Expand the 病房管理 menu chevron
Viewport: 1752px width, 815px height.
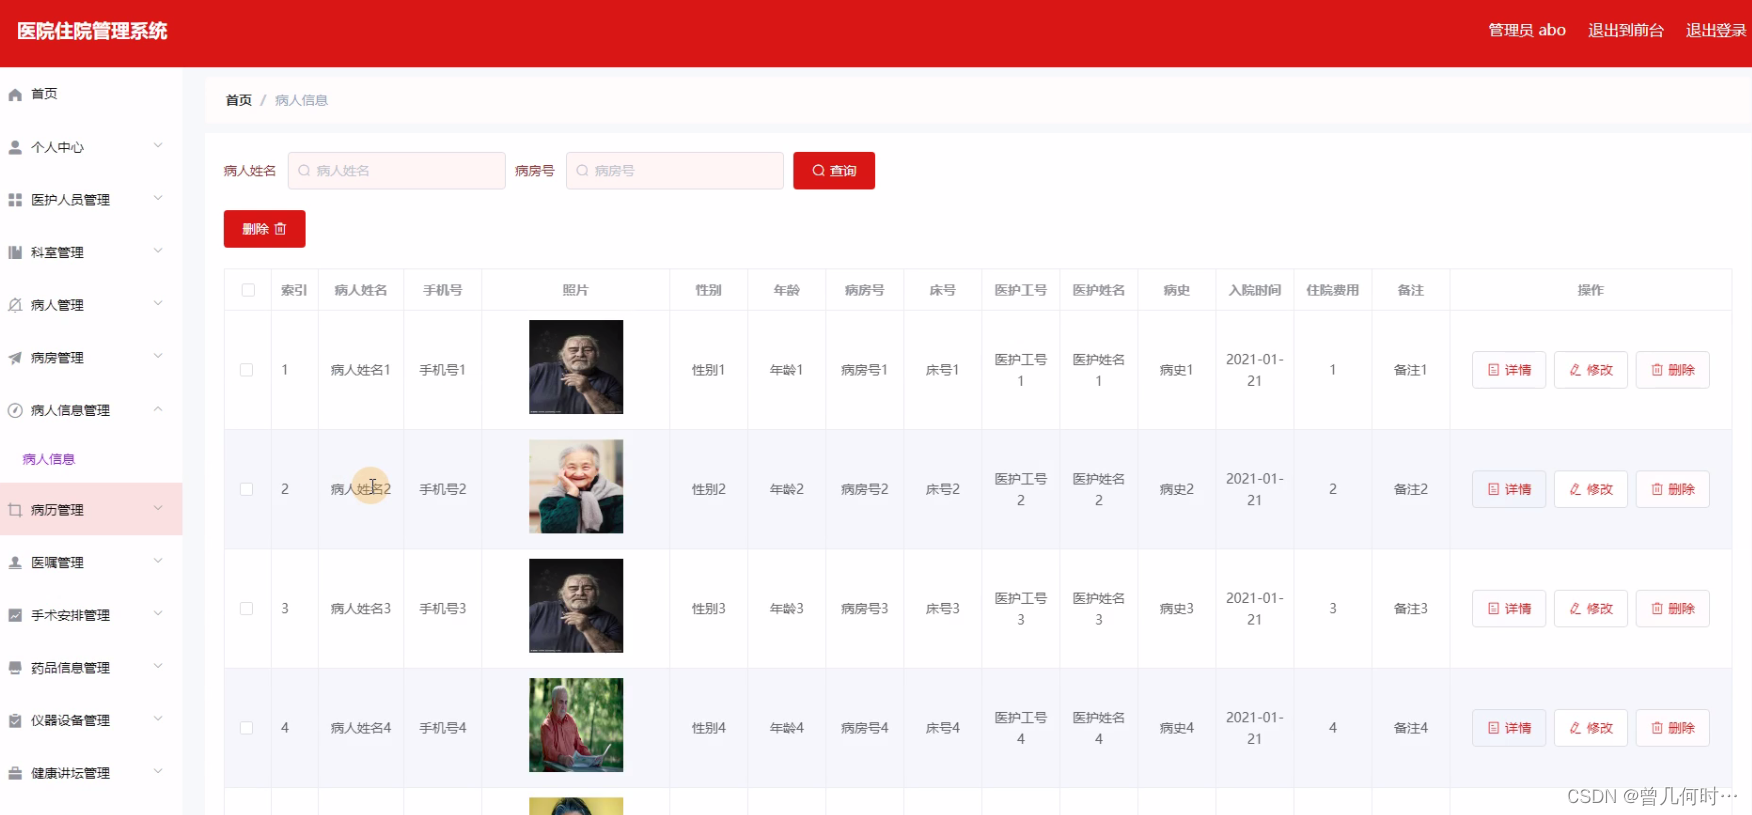point(158,357)
